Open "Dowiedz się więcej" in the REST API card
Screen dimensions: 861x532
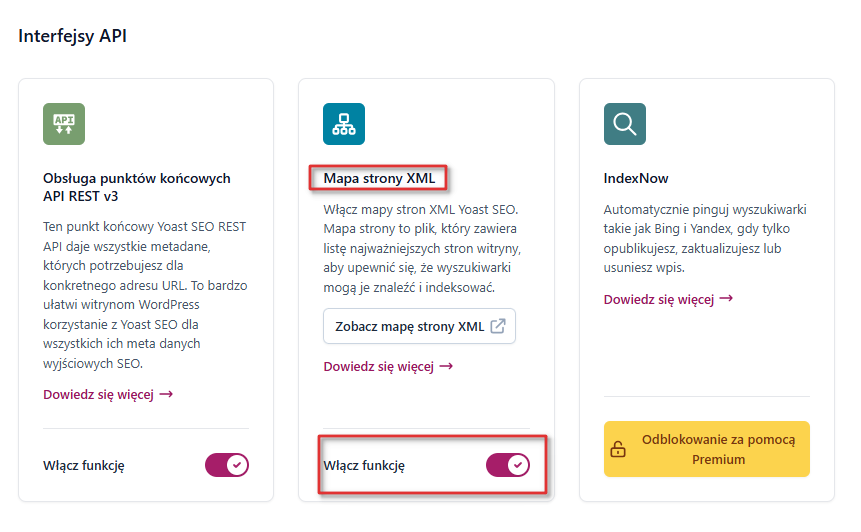[x=98, y=394]
